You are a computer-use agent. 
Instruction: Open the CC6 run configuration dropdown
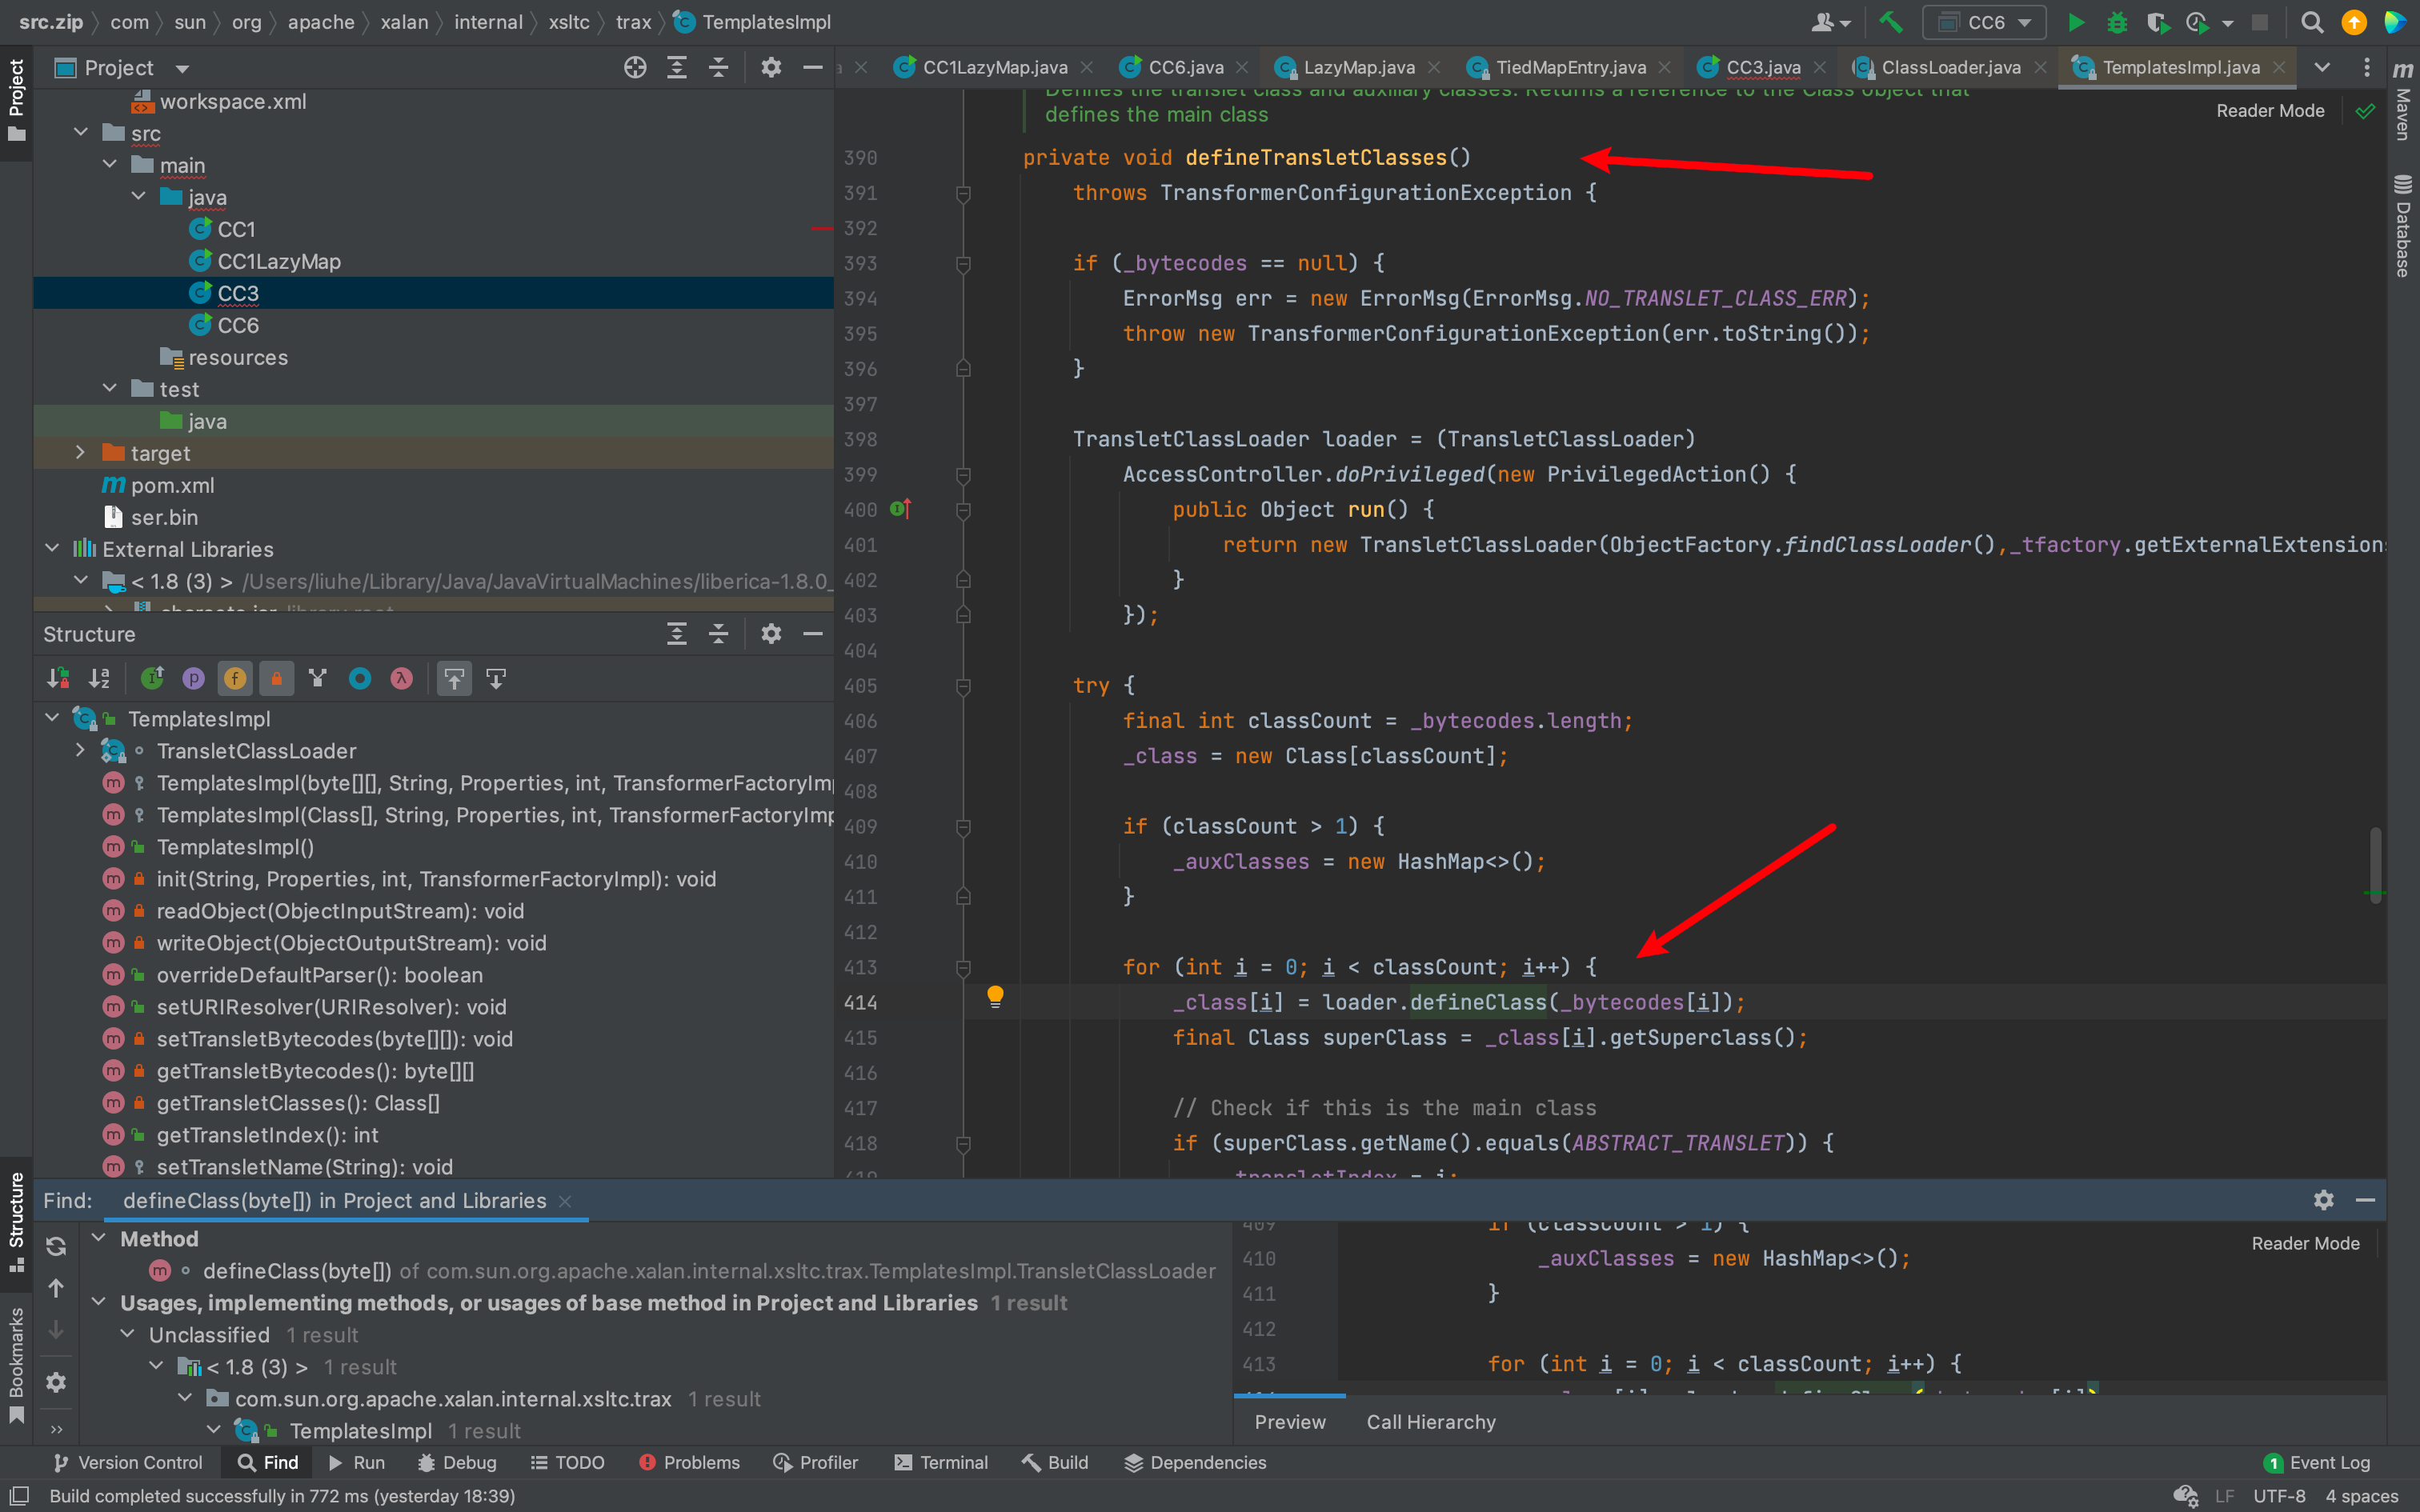tap(1985, 22)
